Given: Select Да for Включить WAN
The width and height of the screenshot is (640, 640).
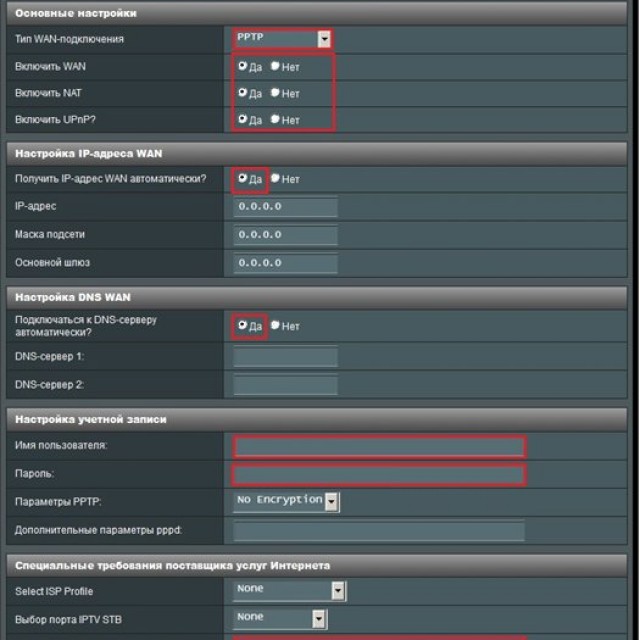Looking at the screenshot, I should (x=242, y=66).
